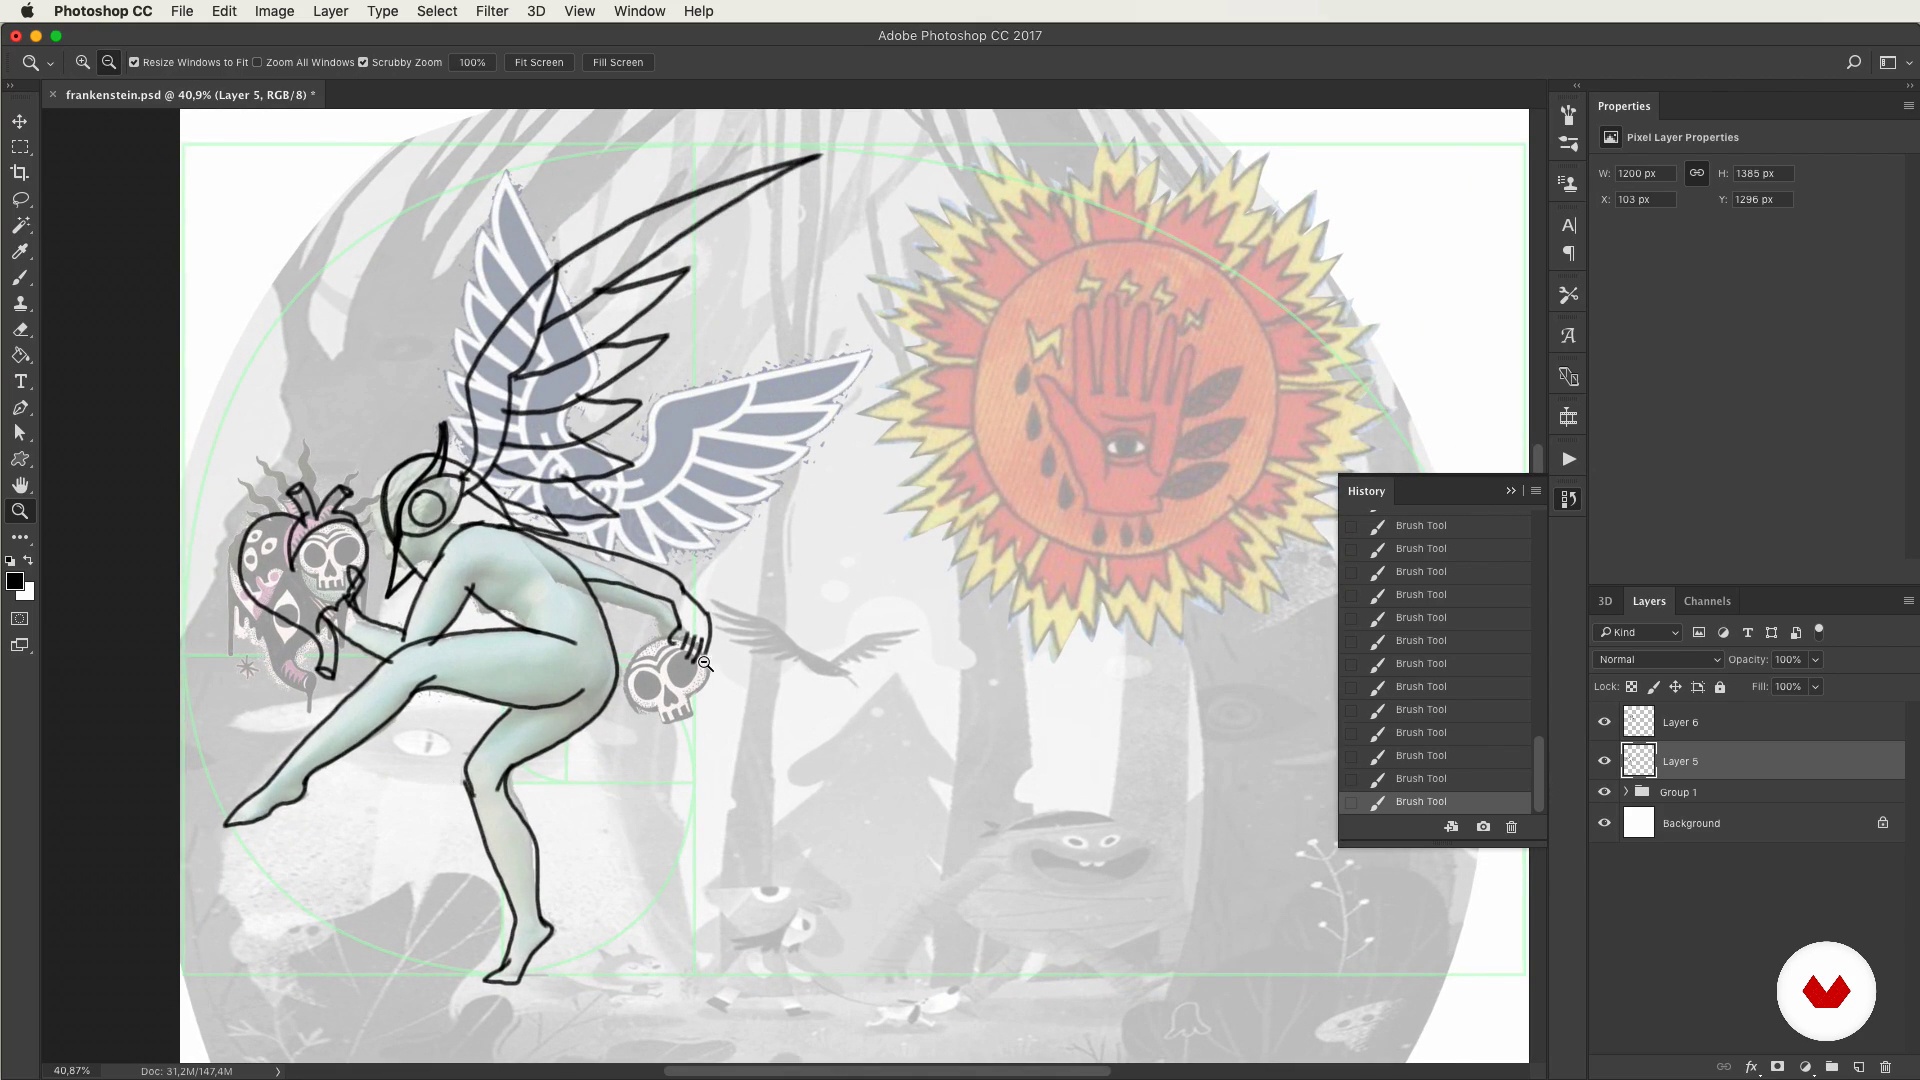
Task: Toggle the layer filter on/off switch
Action: coord(1819,631)
